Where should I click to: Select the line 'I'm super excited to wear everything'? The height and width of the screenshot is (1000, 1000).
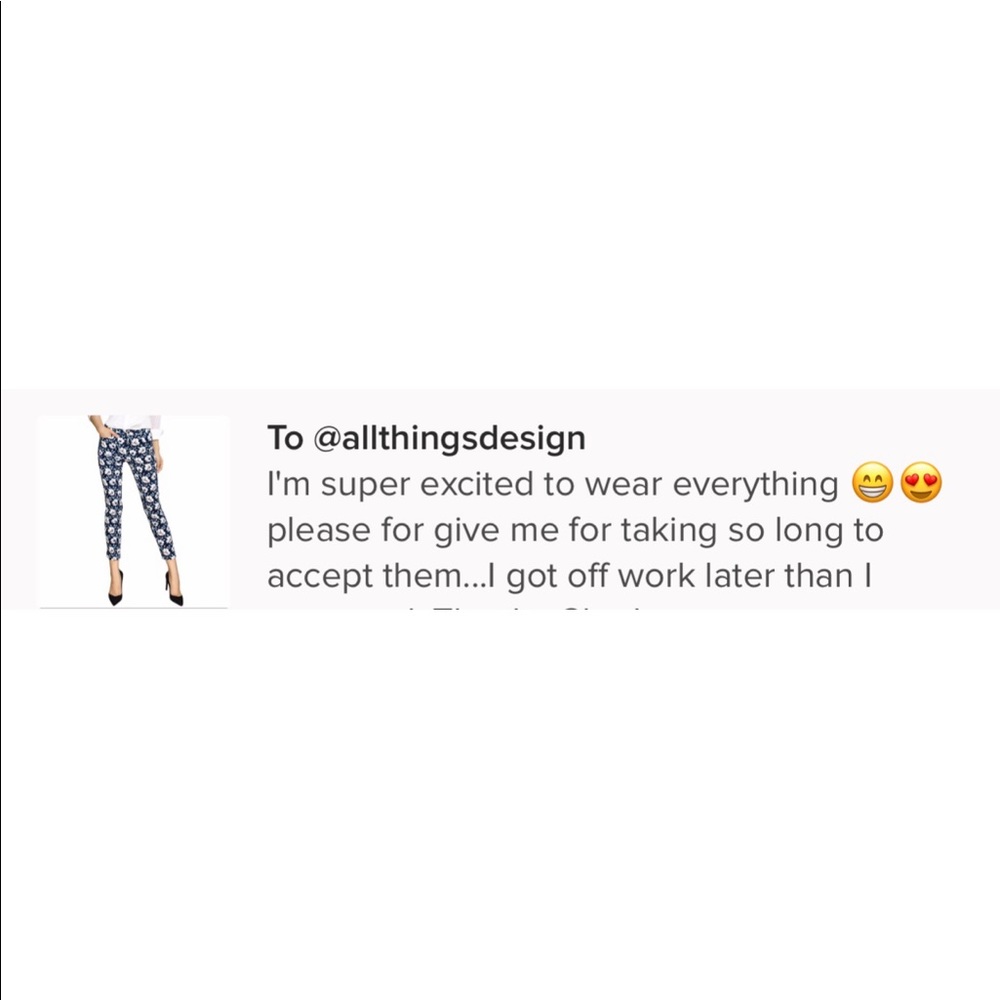(552, 485)
